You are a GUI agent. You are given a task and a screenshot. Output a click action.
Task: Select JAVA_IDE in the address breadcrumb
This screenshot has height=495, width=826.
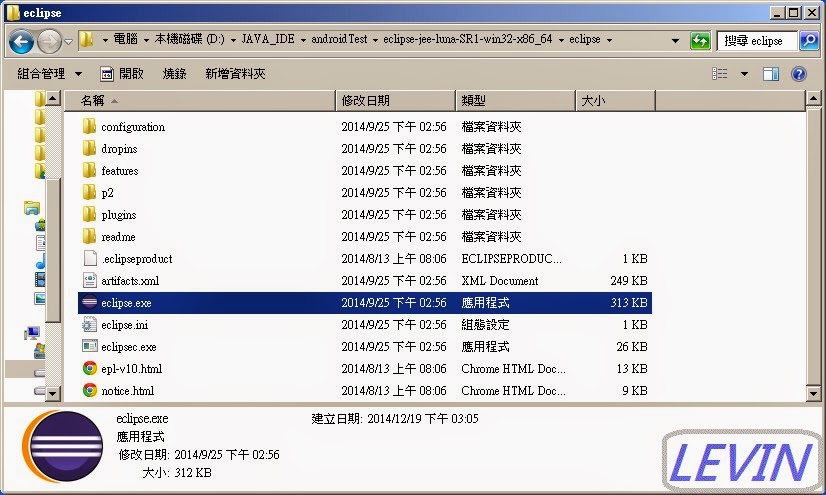point(268,39)
